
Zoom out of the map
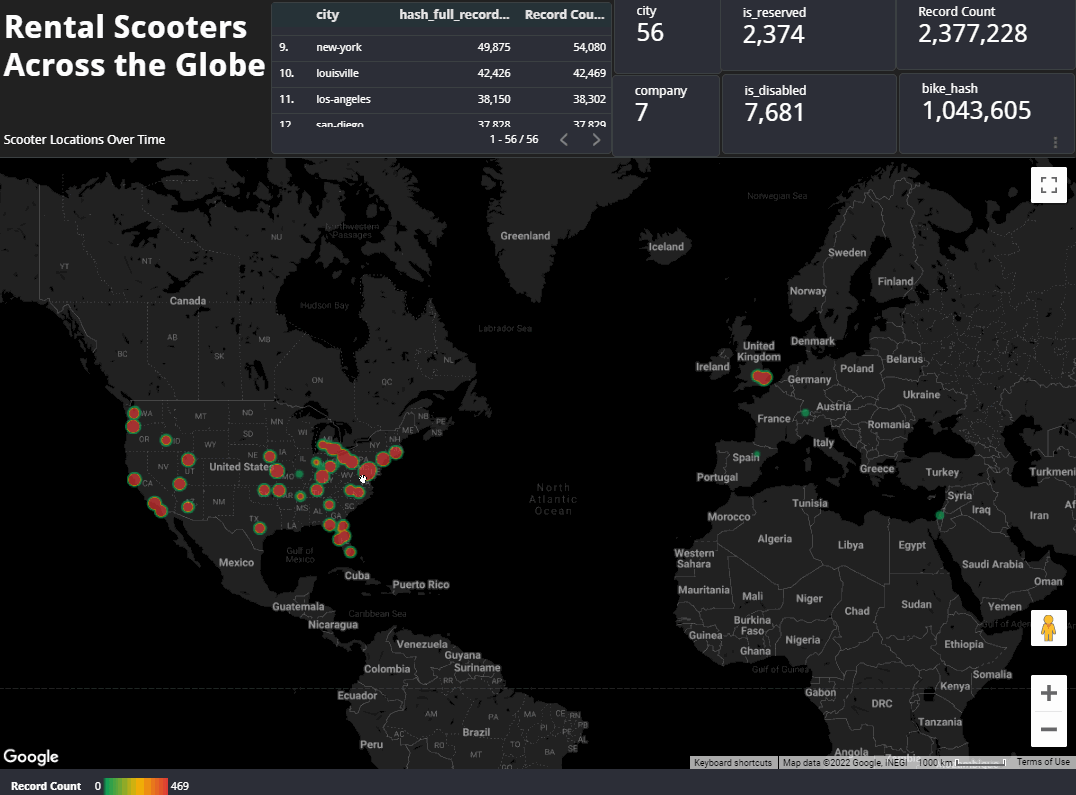(1049, 729)
